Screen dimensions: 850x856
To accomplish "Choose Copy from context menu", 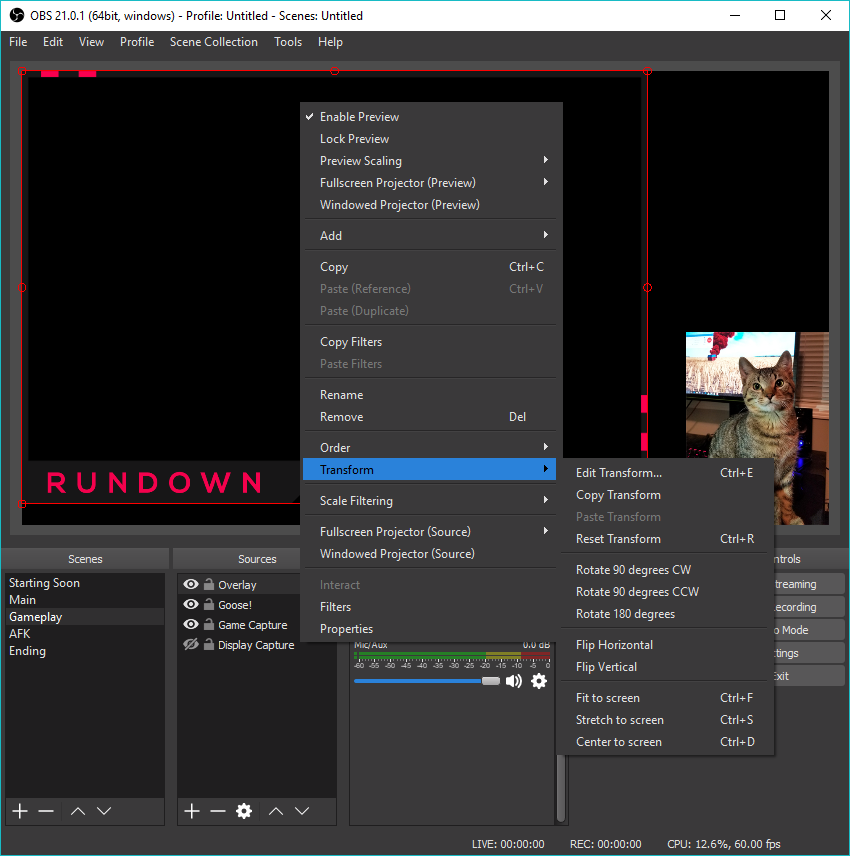I will click(x=429, y=267).
